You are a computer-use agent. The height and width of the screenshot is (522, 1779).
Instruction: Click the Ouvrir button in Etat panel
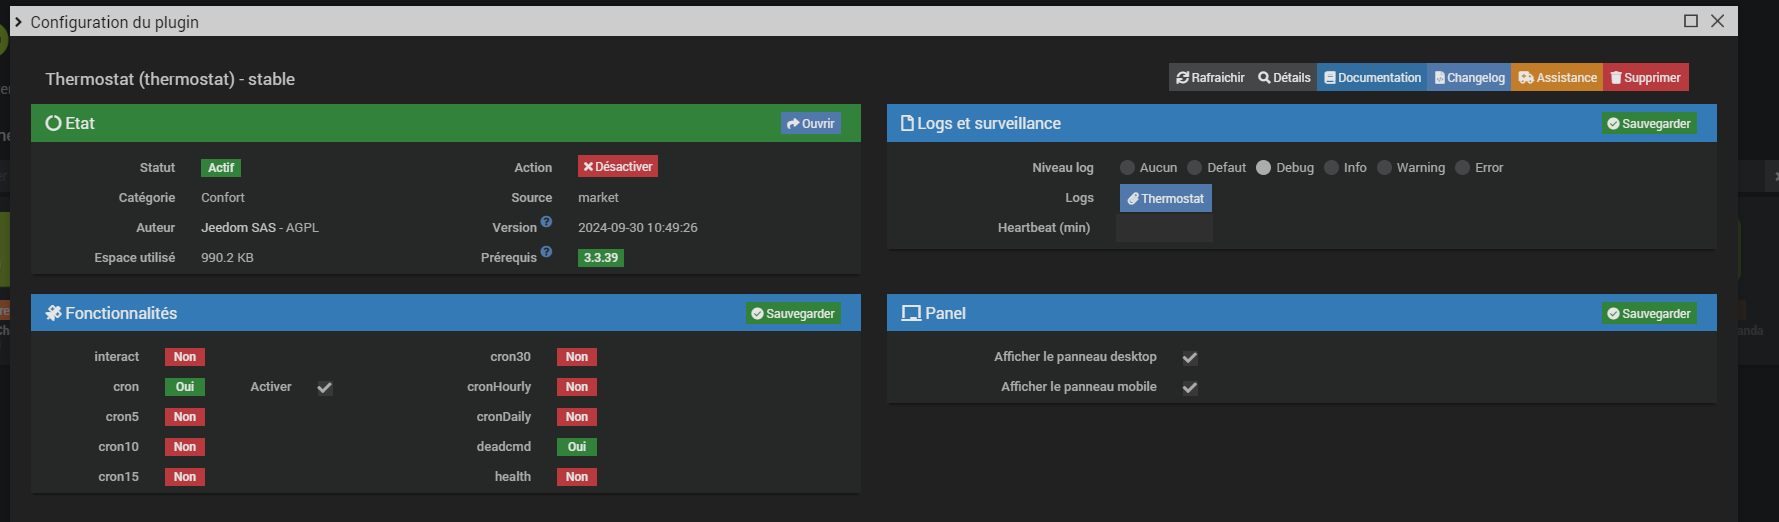point(810,124)
